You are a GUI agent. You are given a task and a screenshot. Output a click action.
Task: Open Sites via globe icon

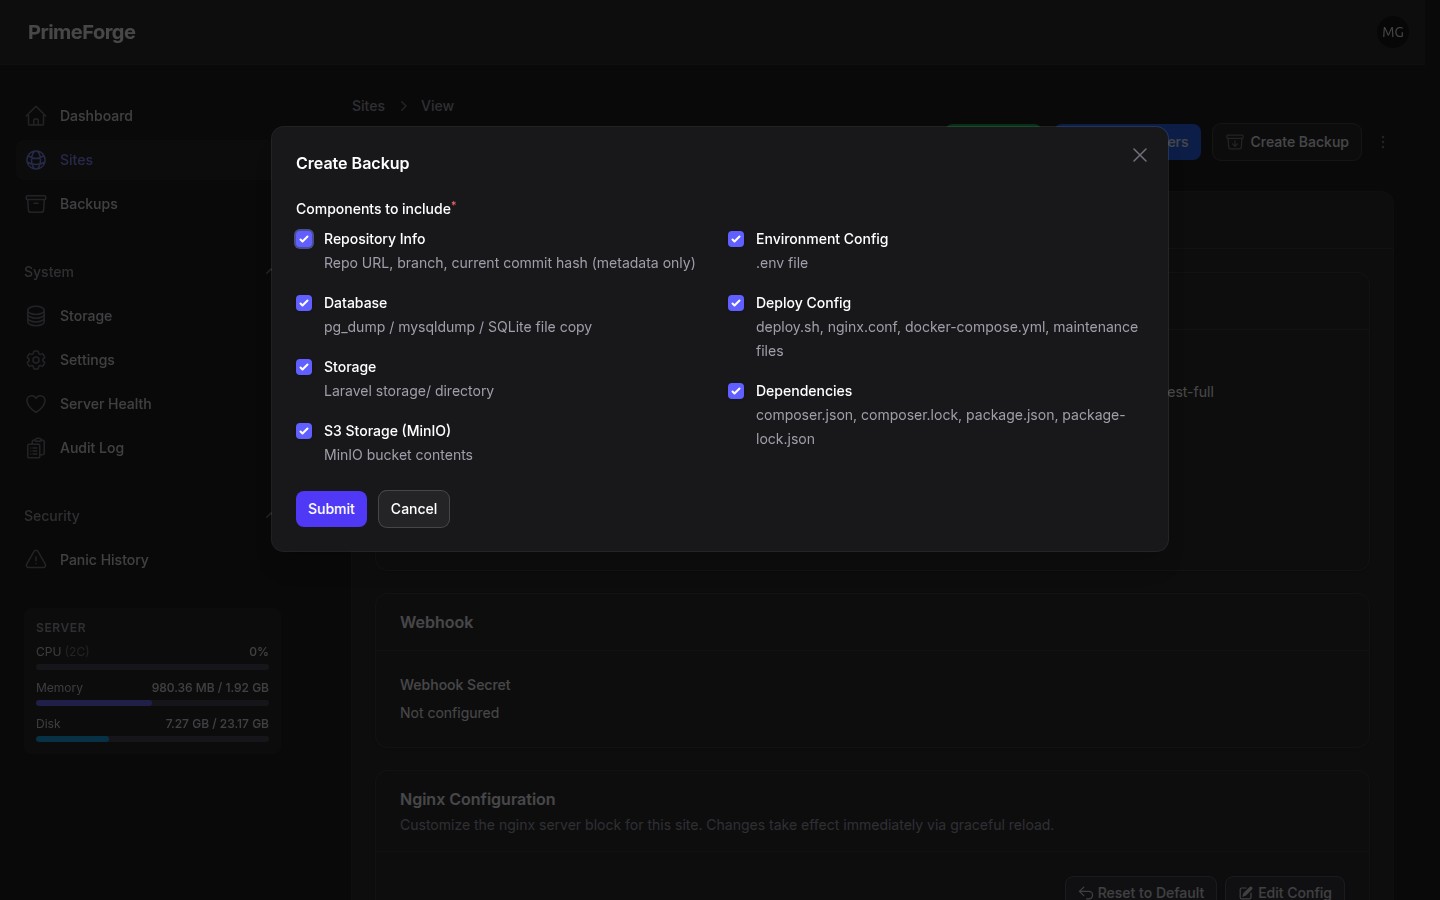click(x=36, y=160)
